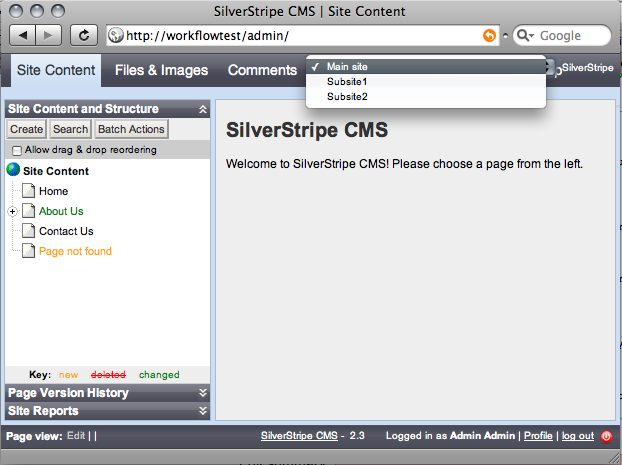The width and height of the screenshot is (622, 465).
Task: Click the Home page icon
Action: (28, 191)
